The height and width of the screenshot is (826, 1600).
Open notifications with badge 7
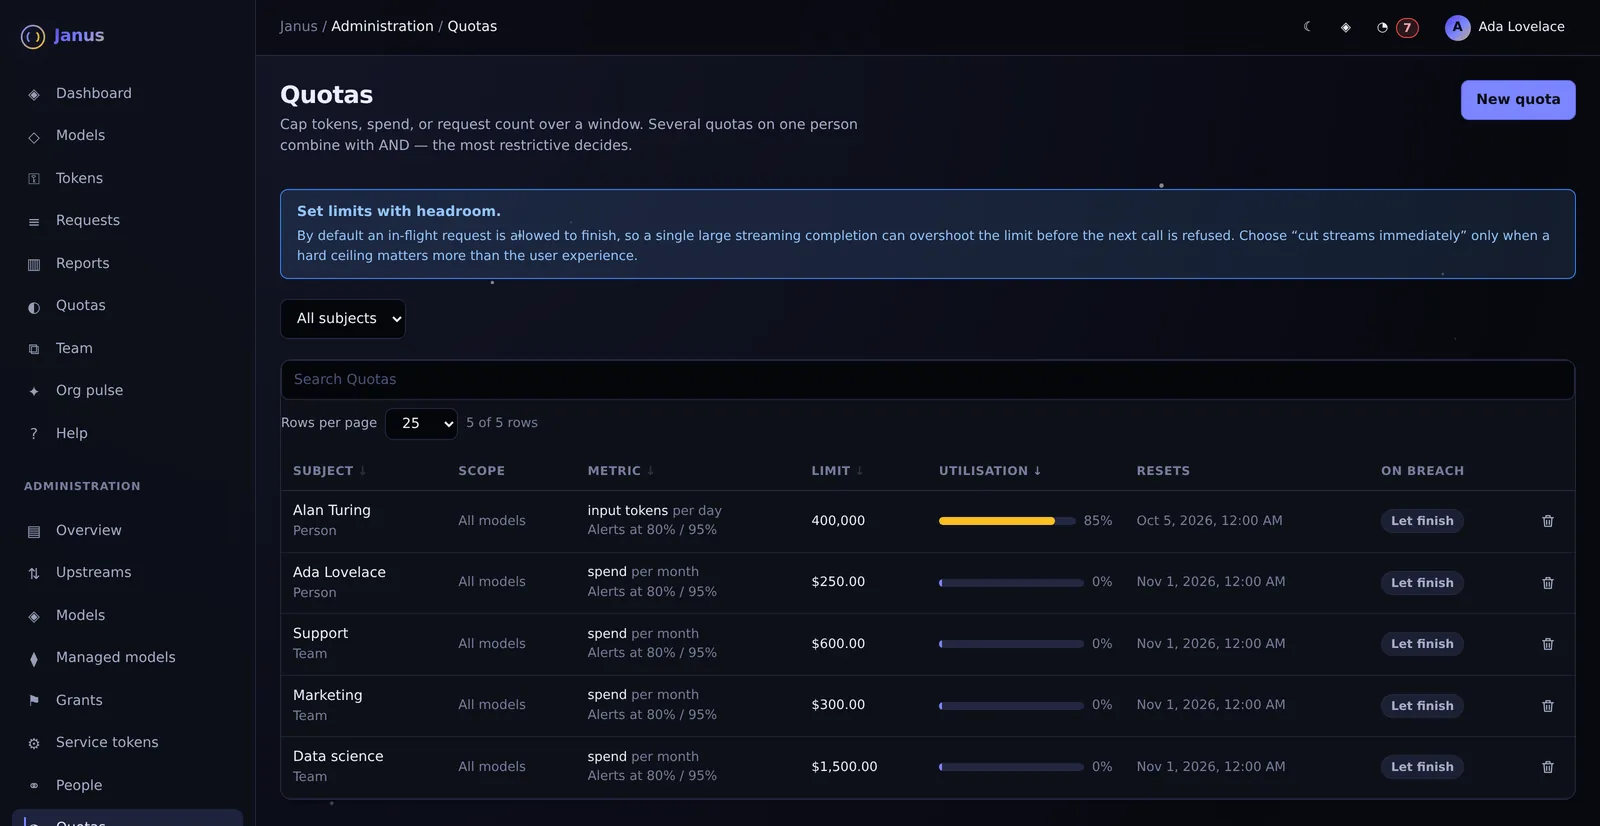[x=1397, y=27]
